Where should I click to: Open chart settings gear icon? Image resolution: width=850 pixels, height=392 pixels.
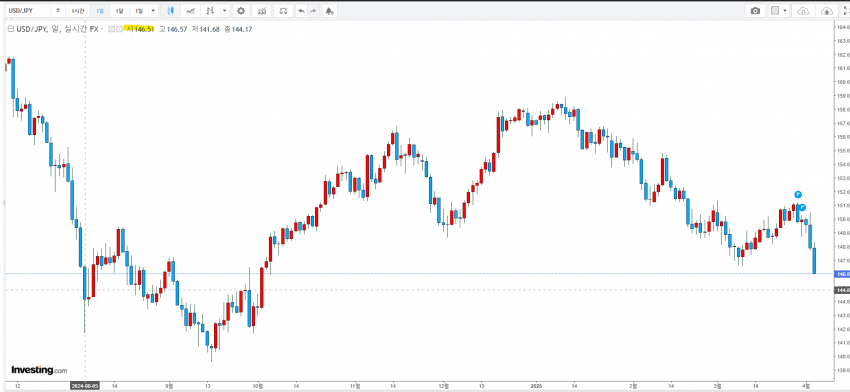click(x=241, y=10)
